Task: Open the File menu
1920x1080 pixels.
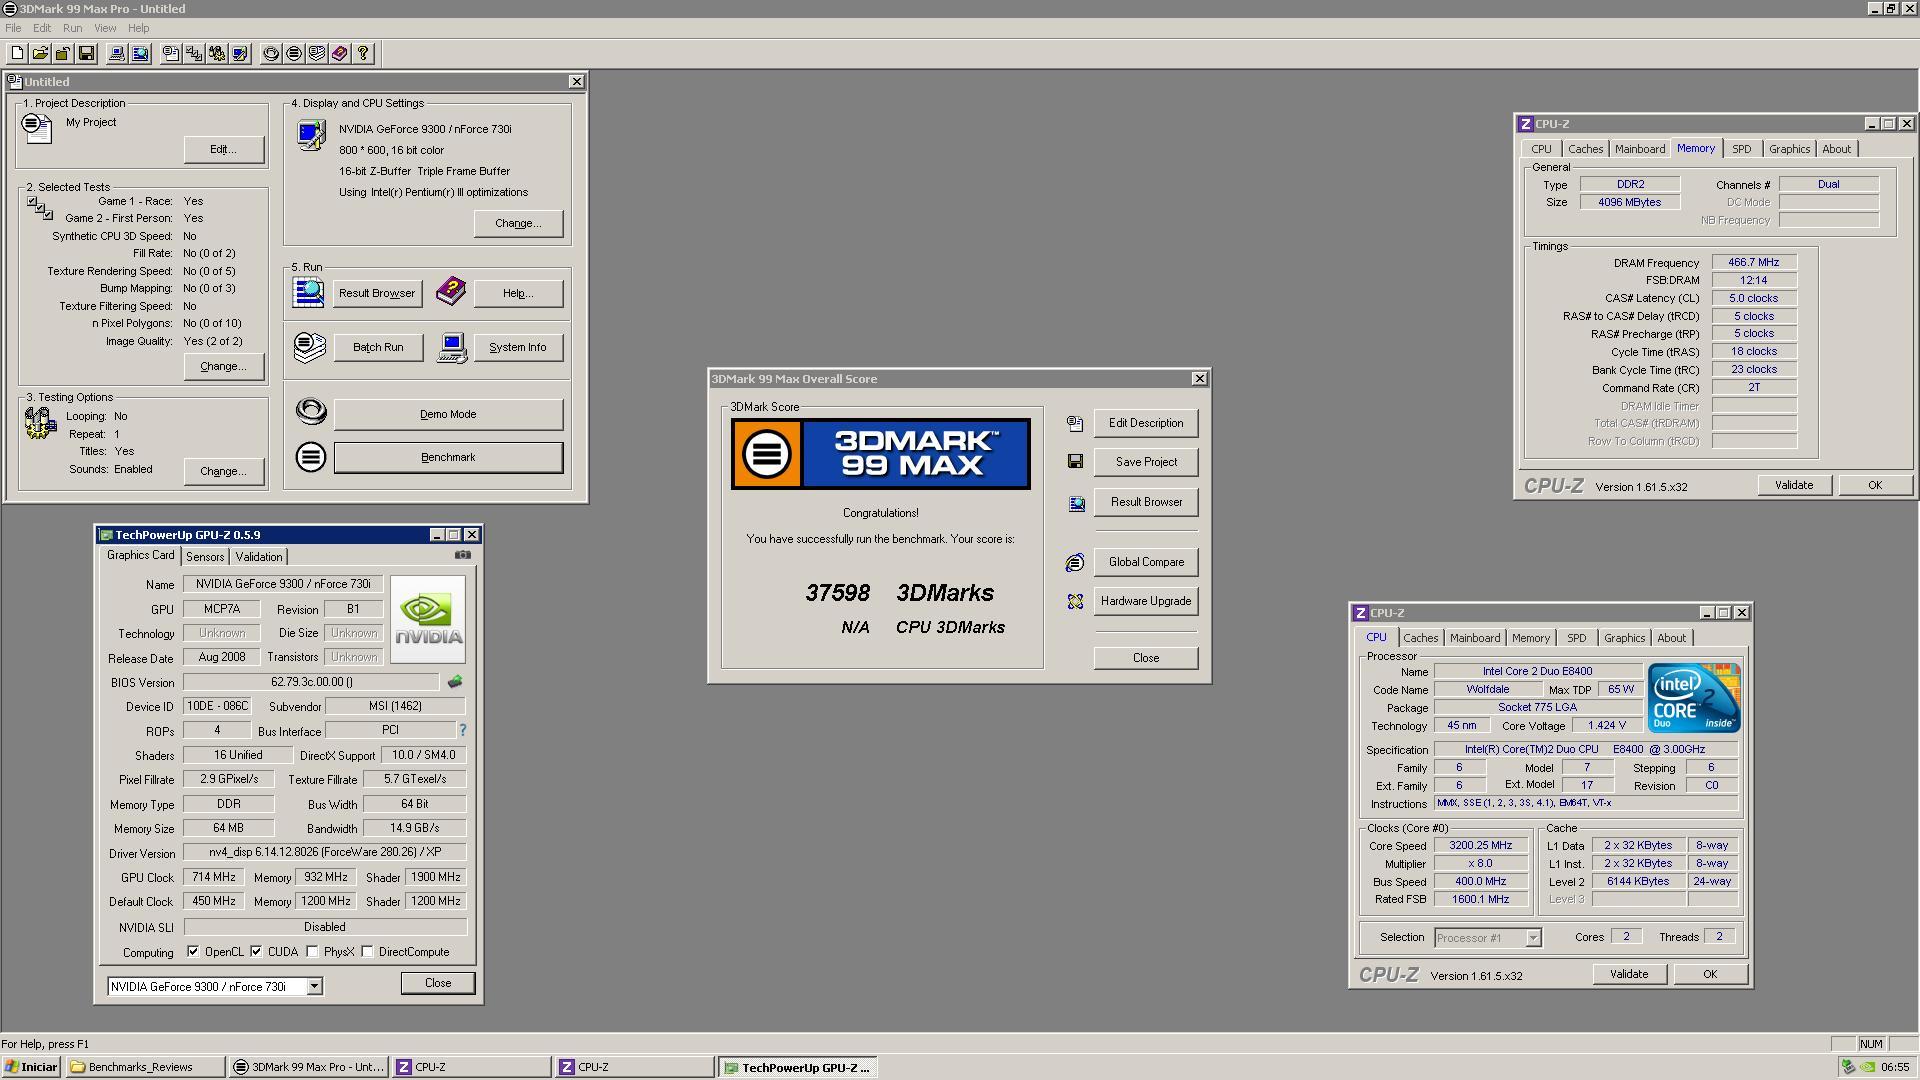Action: tap(13, 28)
